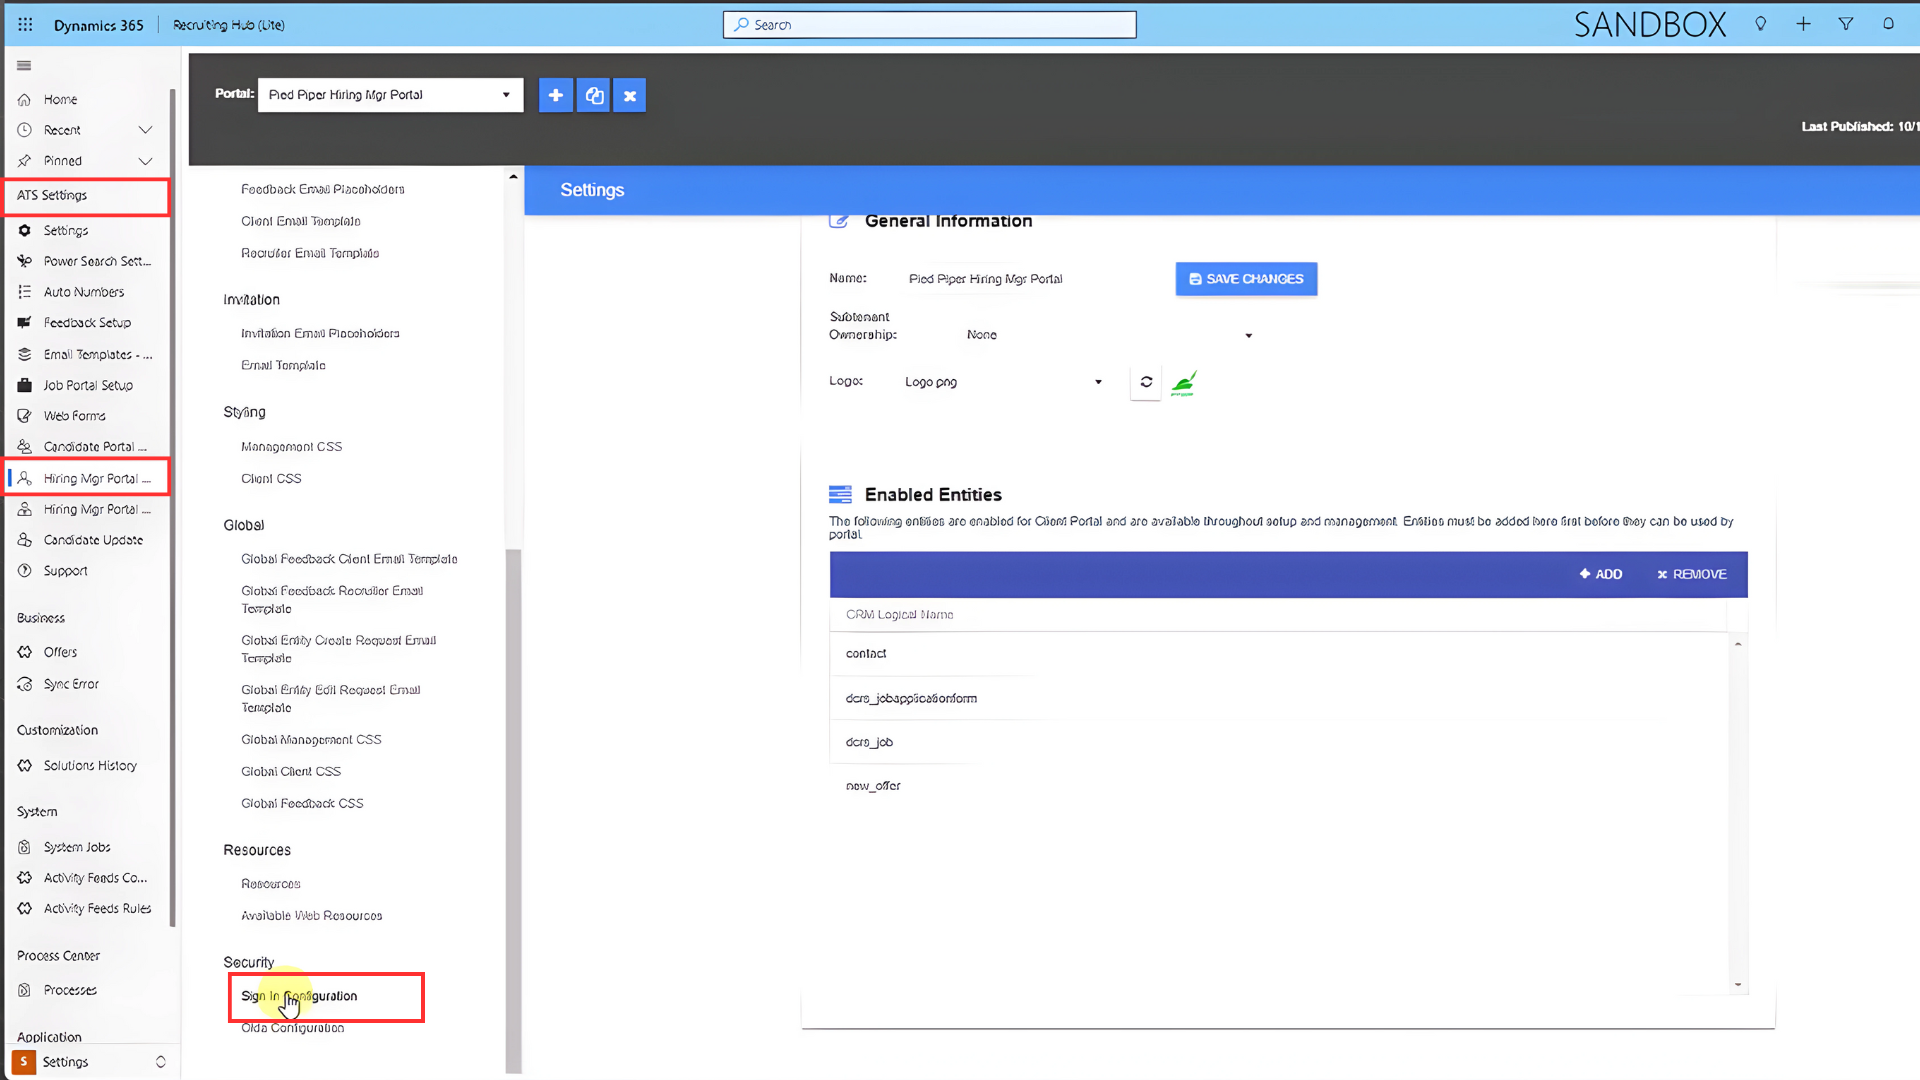Click the lightbulb assistant icon in header
This screenshot has width=1920, height=1080.
pos(1760,24)
